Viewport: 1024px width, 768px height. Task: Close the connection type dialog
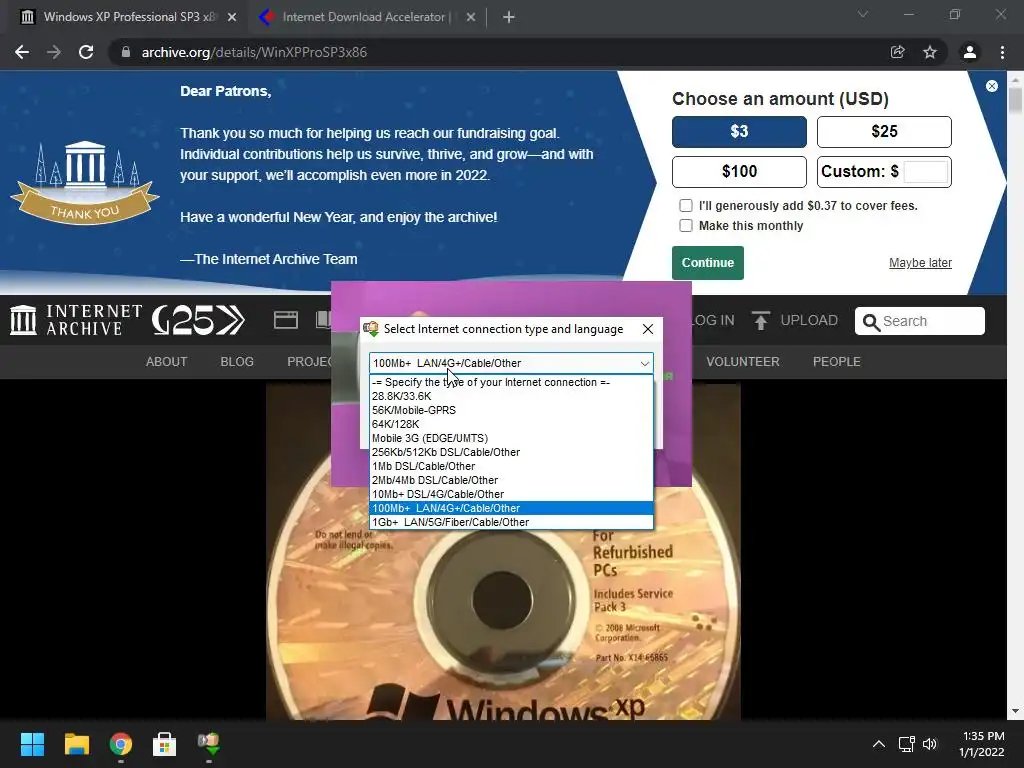tap(647, 329)
